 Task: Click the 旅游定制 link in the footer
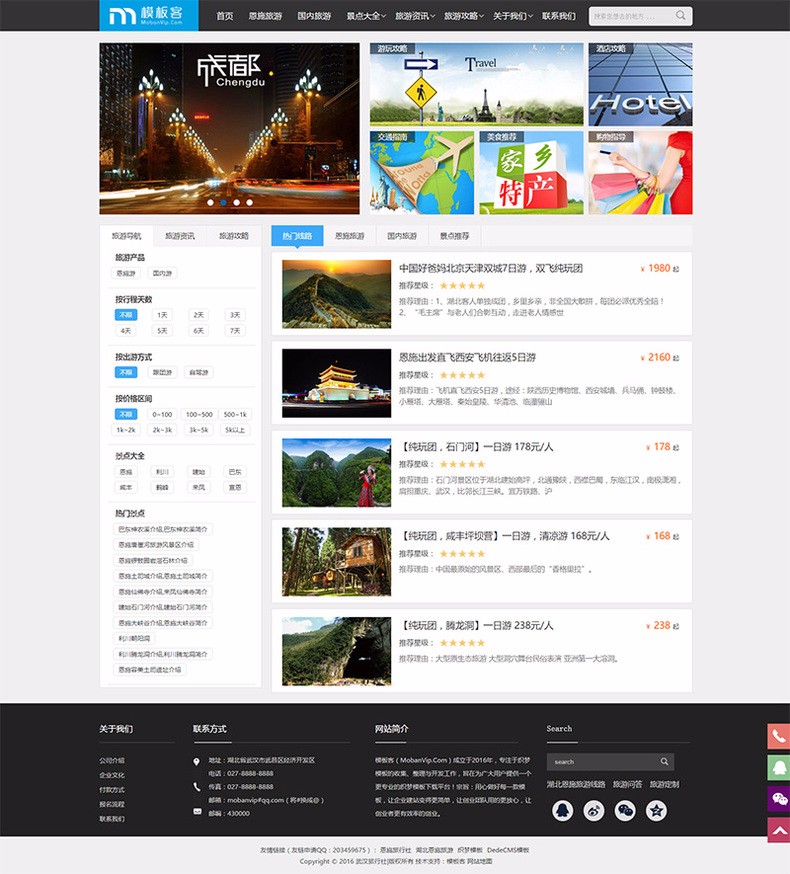[665, 784]
